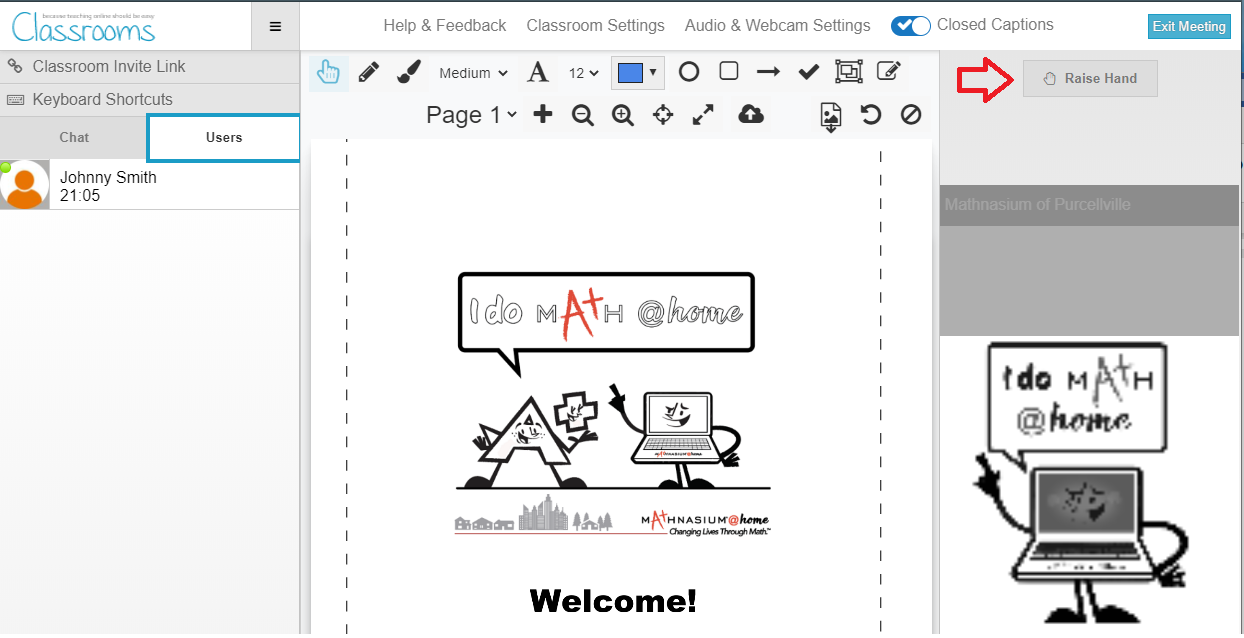Change font size from 12
This screenshot has height=638, width=1244.
click(581, 72)
